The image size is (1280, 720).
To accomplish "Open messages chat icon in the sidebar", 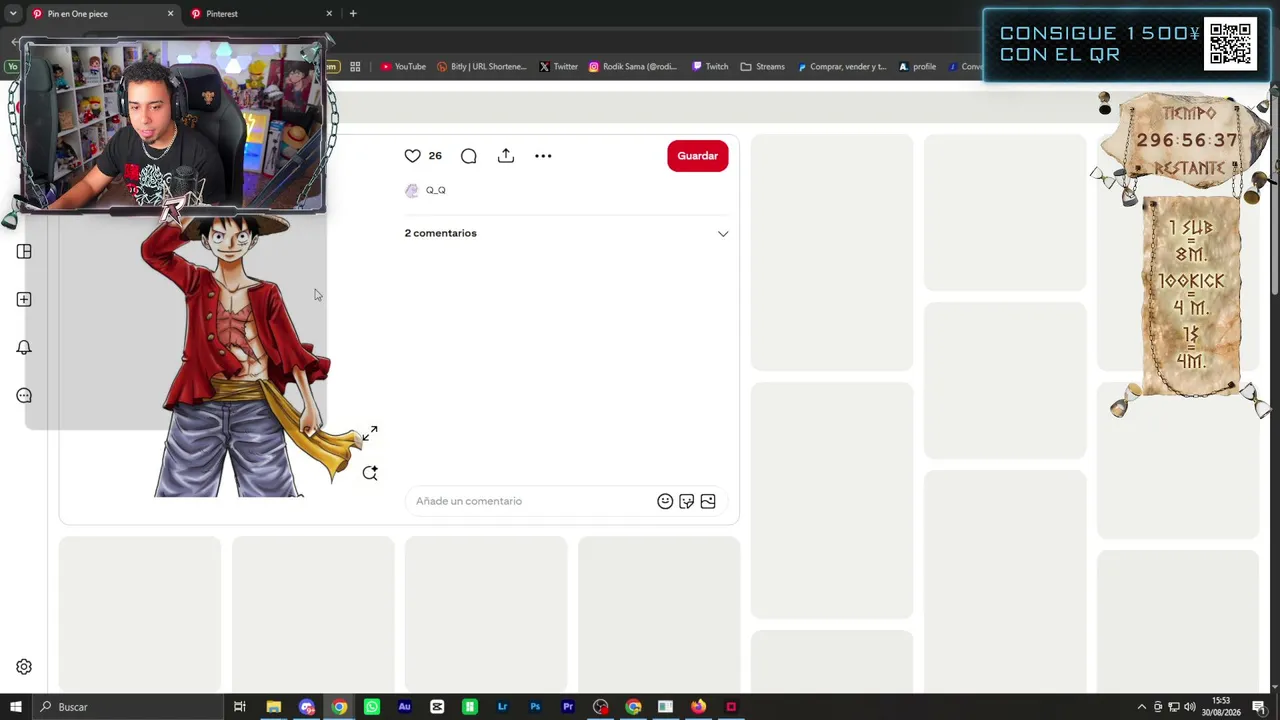I will coord(24,396).
